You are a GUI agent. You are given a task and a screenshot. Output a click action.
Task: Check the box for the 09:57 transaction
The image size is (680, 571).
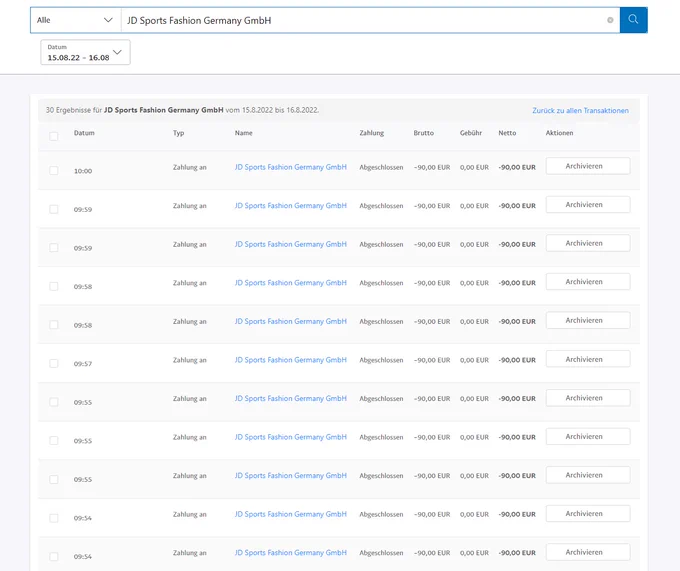(x=54, y=363)
